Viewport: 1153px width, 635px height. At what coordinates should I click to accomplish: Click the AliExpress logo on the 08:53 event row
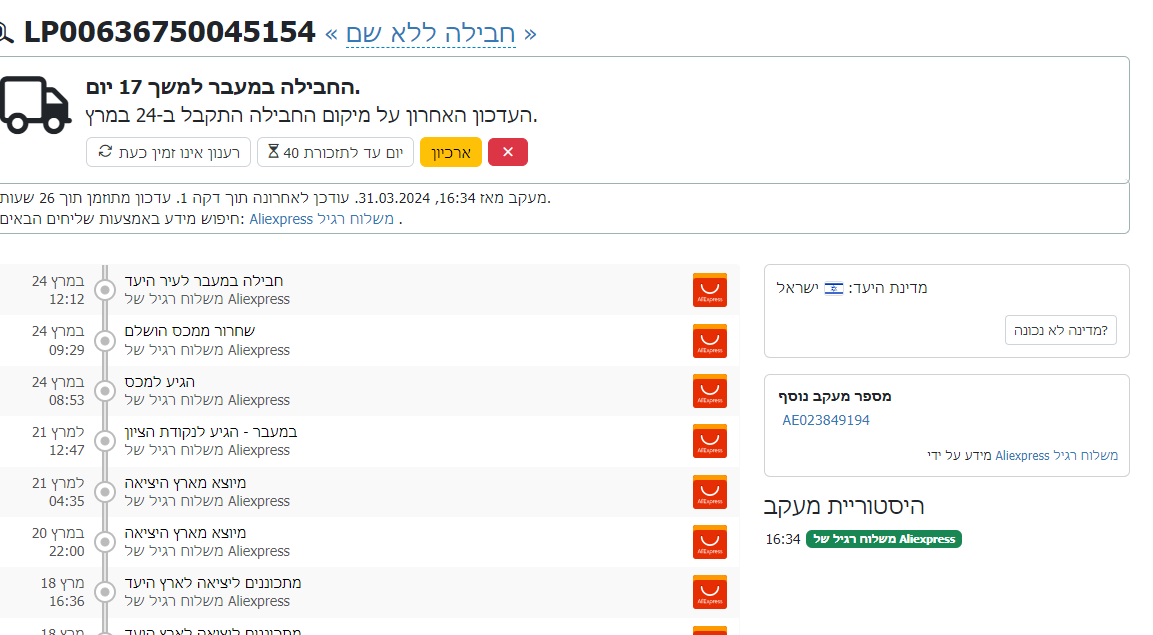click(710, 391)
